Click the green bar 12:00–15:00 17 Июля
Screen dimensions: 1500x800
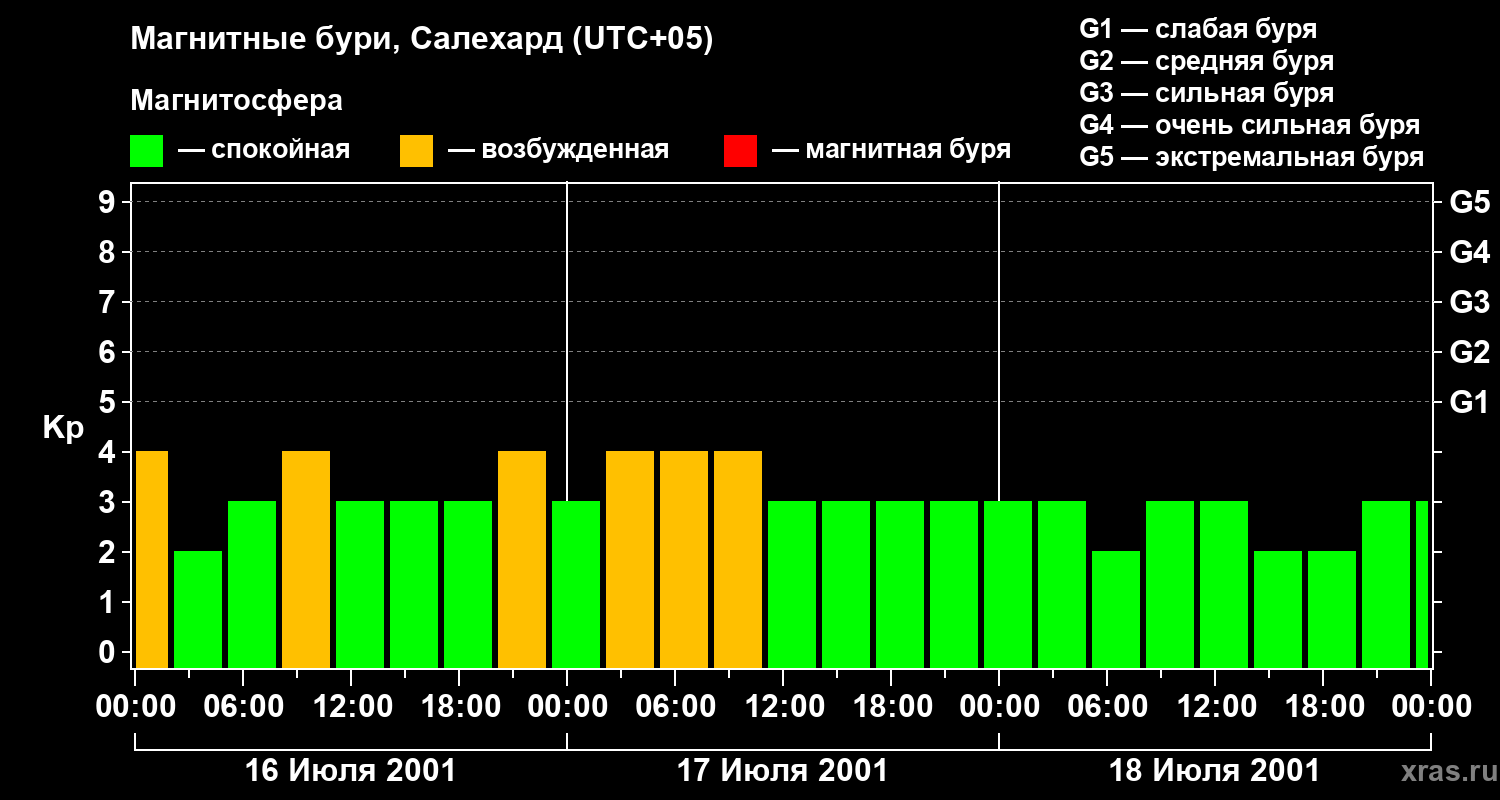(792, 584)
